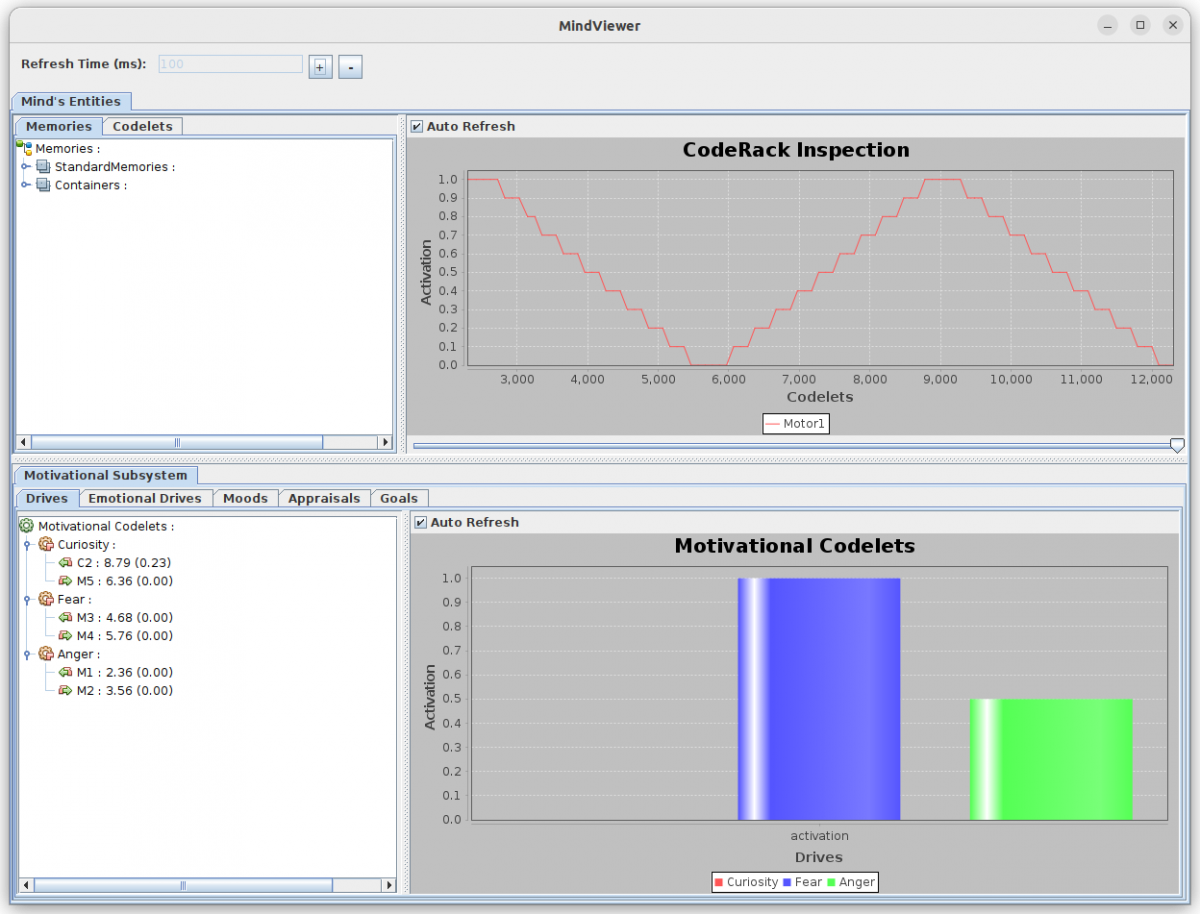Click the Refresh Time input field

click(230, 64)
